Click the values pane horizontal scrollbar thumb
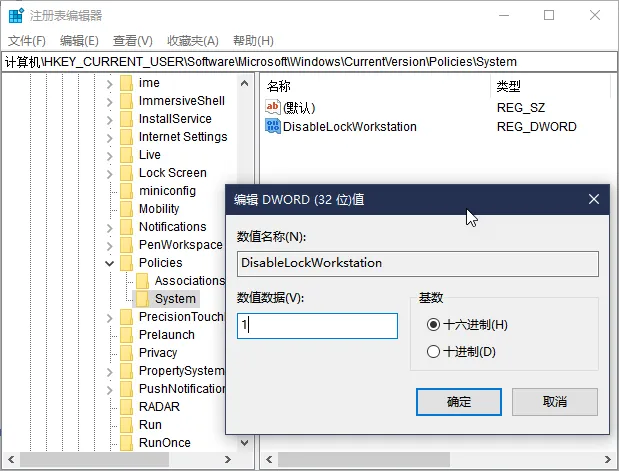This screenshot has width=619, height=471. pos(364,459)
